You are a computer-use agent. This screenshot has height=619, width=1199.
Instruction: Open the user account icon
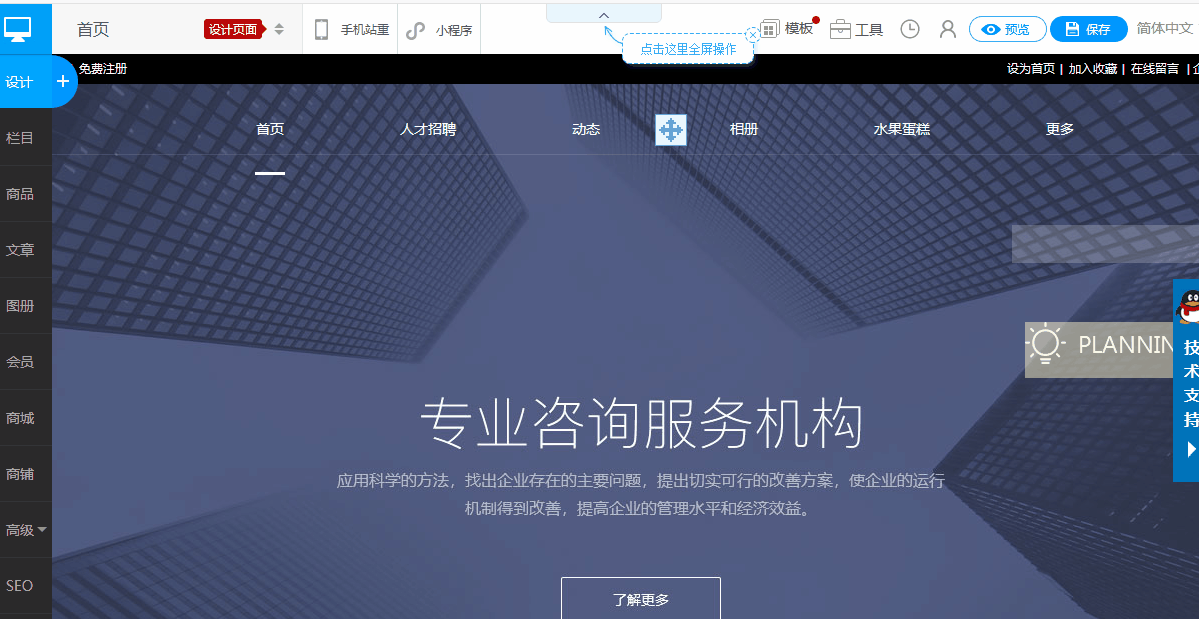[x=947, y=29]
